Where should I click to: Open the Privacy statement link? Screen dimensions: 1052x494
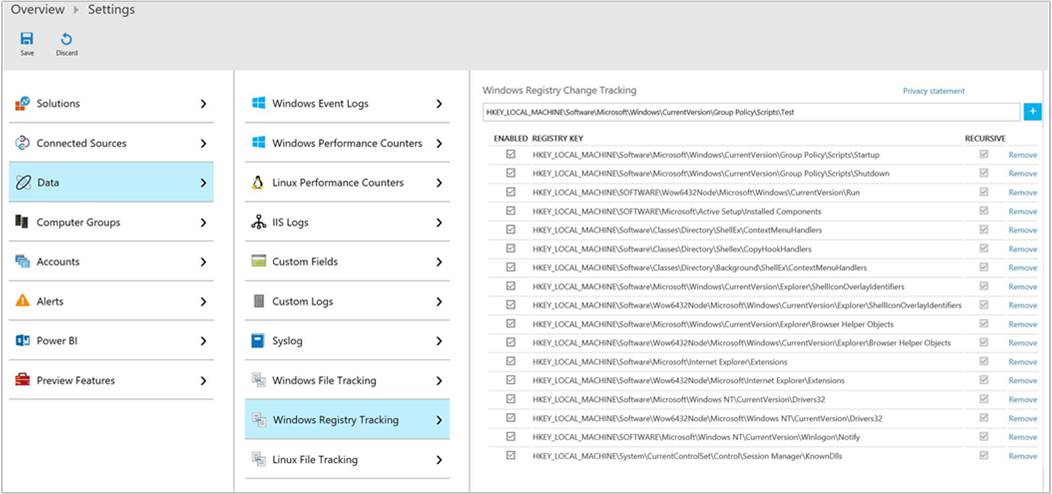tap(933, 91)
